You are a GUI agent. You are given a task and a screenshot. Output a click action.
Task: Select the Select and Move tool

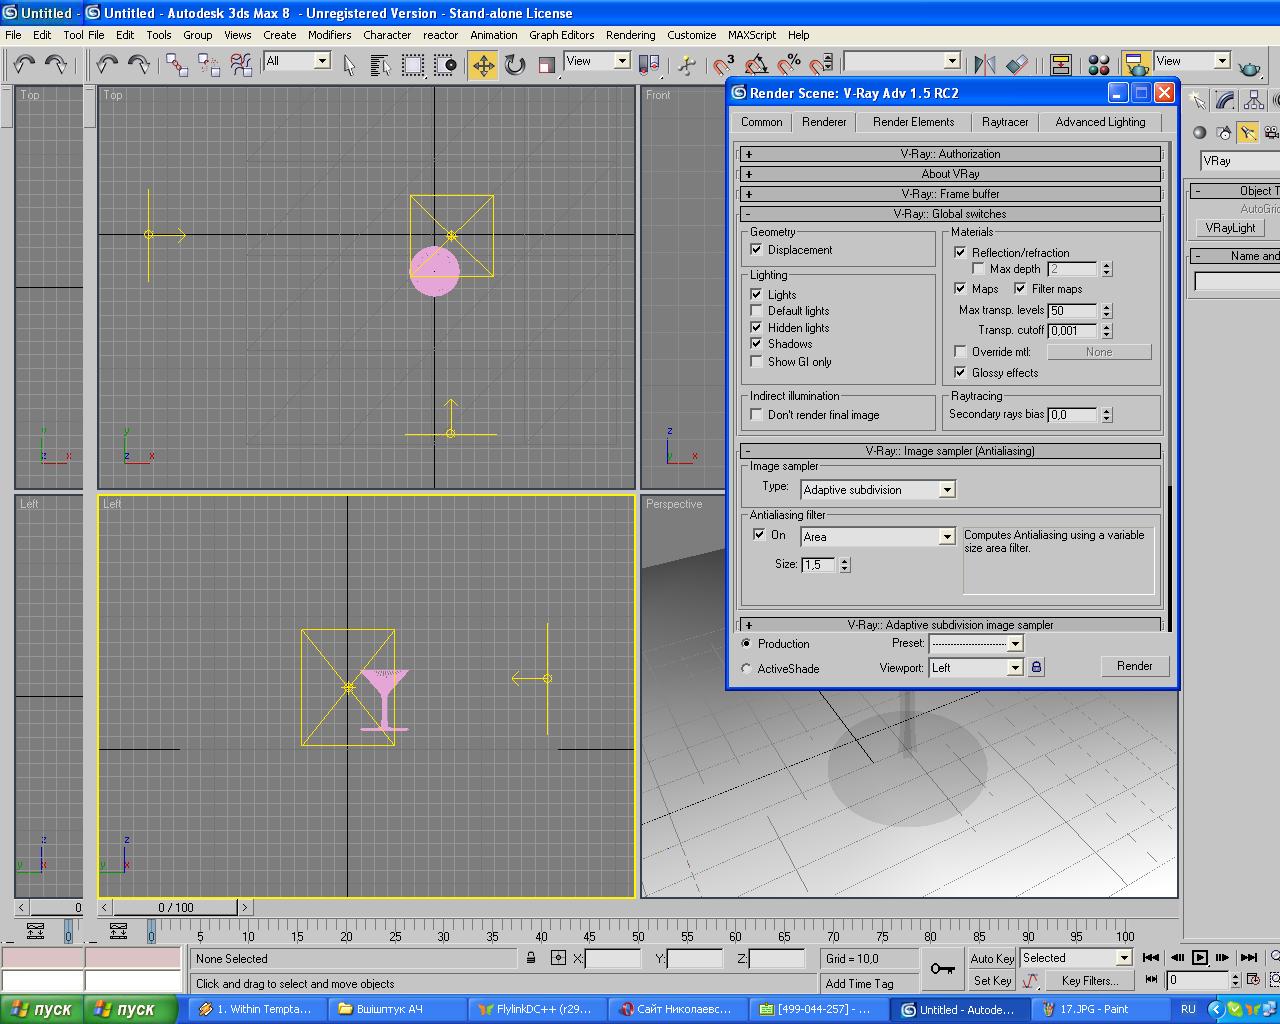483,65
